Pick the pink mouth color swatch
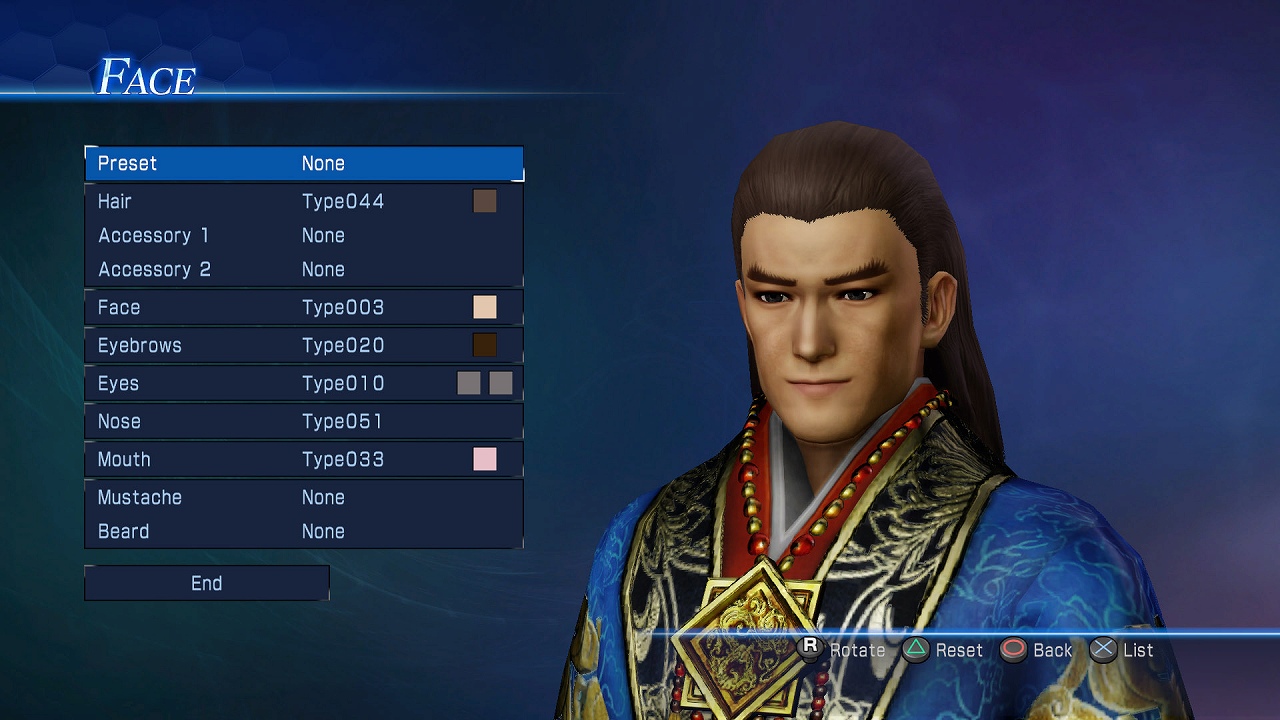The image size is (1280, 720). tap(485, 459)
